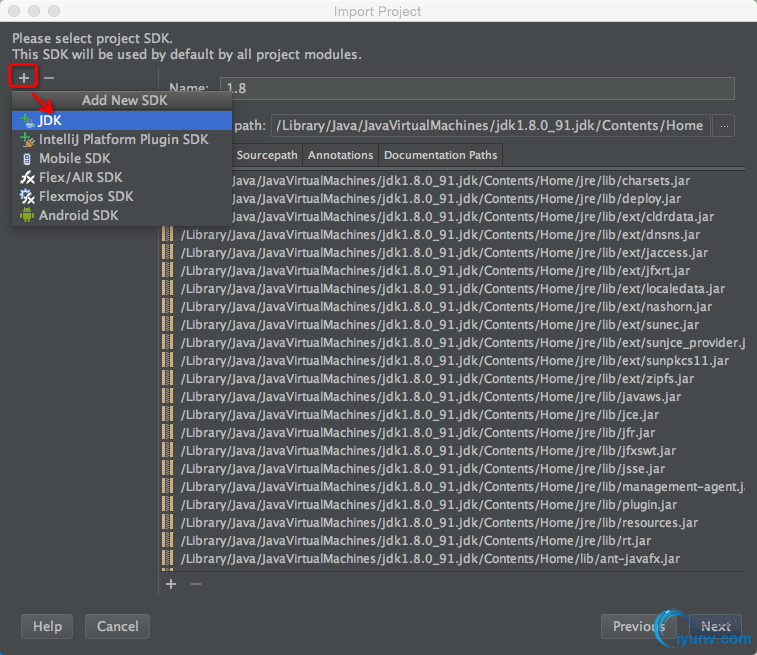
Task: Select the sunec.jar entry
Action: (x=454, y=325)
